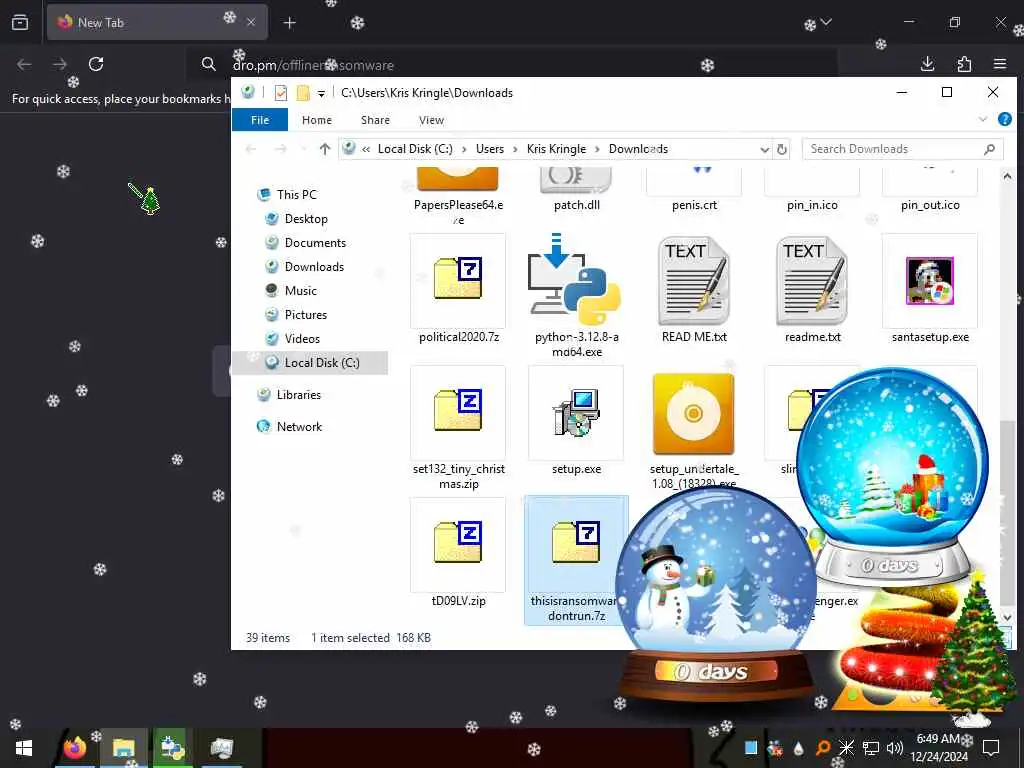Image resolution: width=1024 pixels, height=768 pixels.
Task: Open File Explorer from the taskbar
Action: [123, 748]
